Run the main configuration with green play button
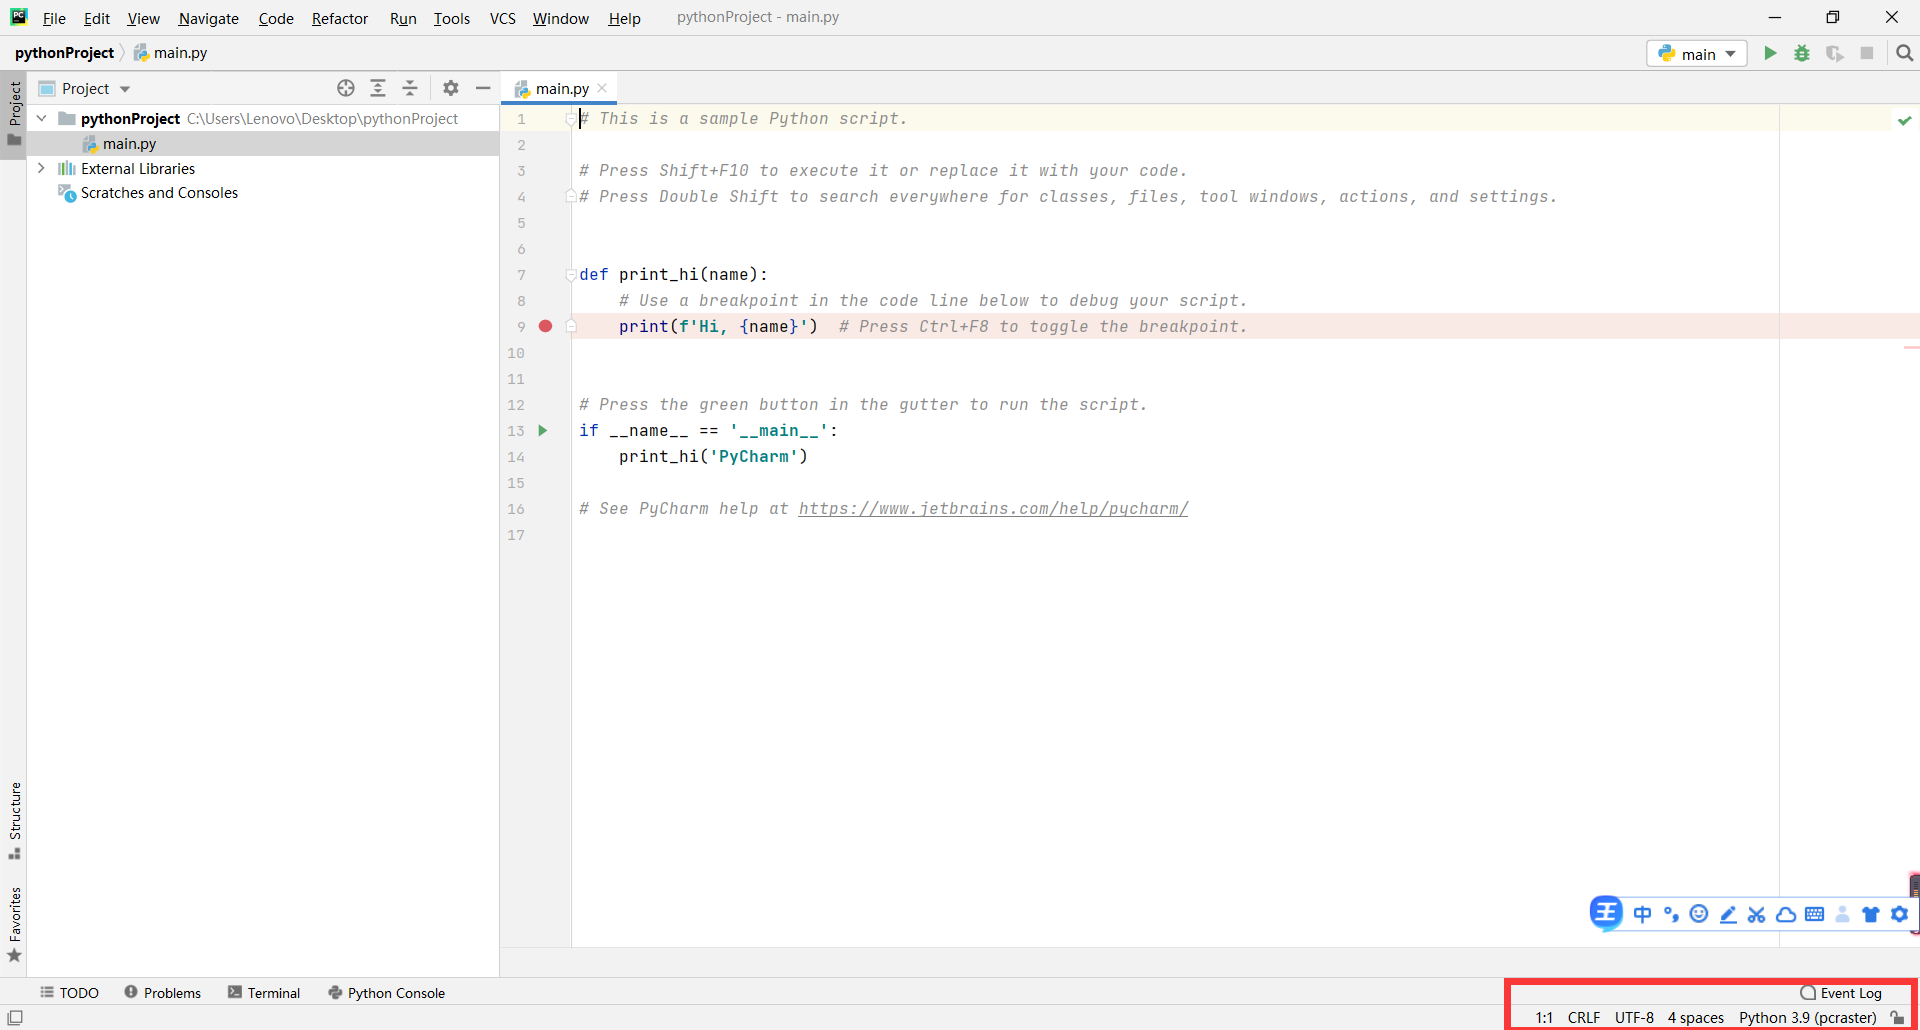The height and width of the screenshot is (1030, 1920). [x=1770, y=53]
